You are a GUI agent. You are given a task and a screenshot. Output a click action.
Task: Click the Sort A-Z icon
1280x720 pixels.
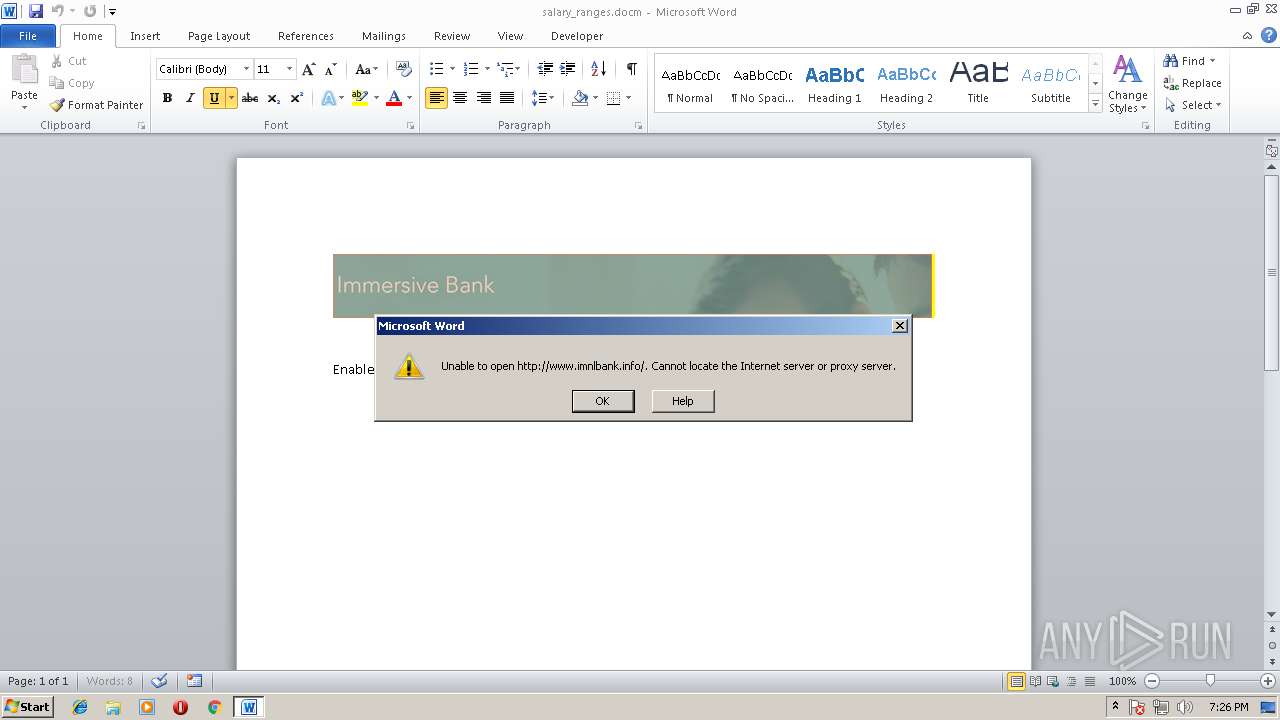click(598, 69)
